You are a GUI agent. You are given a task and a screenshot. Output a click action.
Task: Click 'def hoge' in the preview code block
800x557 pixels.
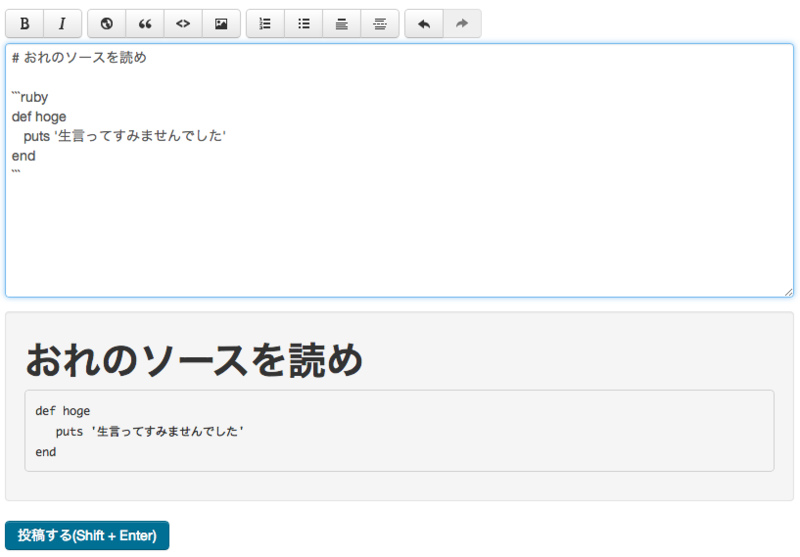pos(63,411)
